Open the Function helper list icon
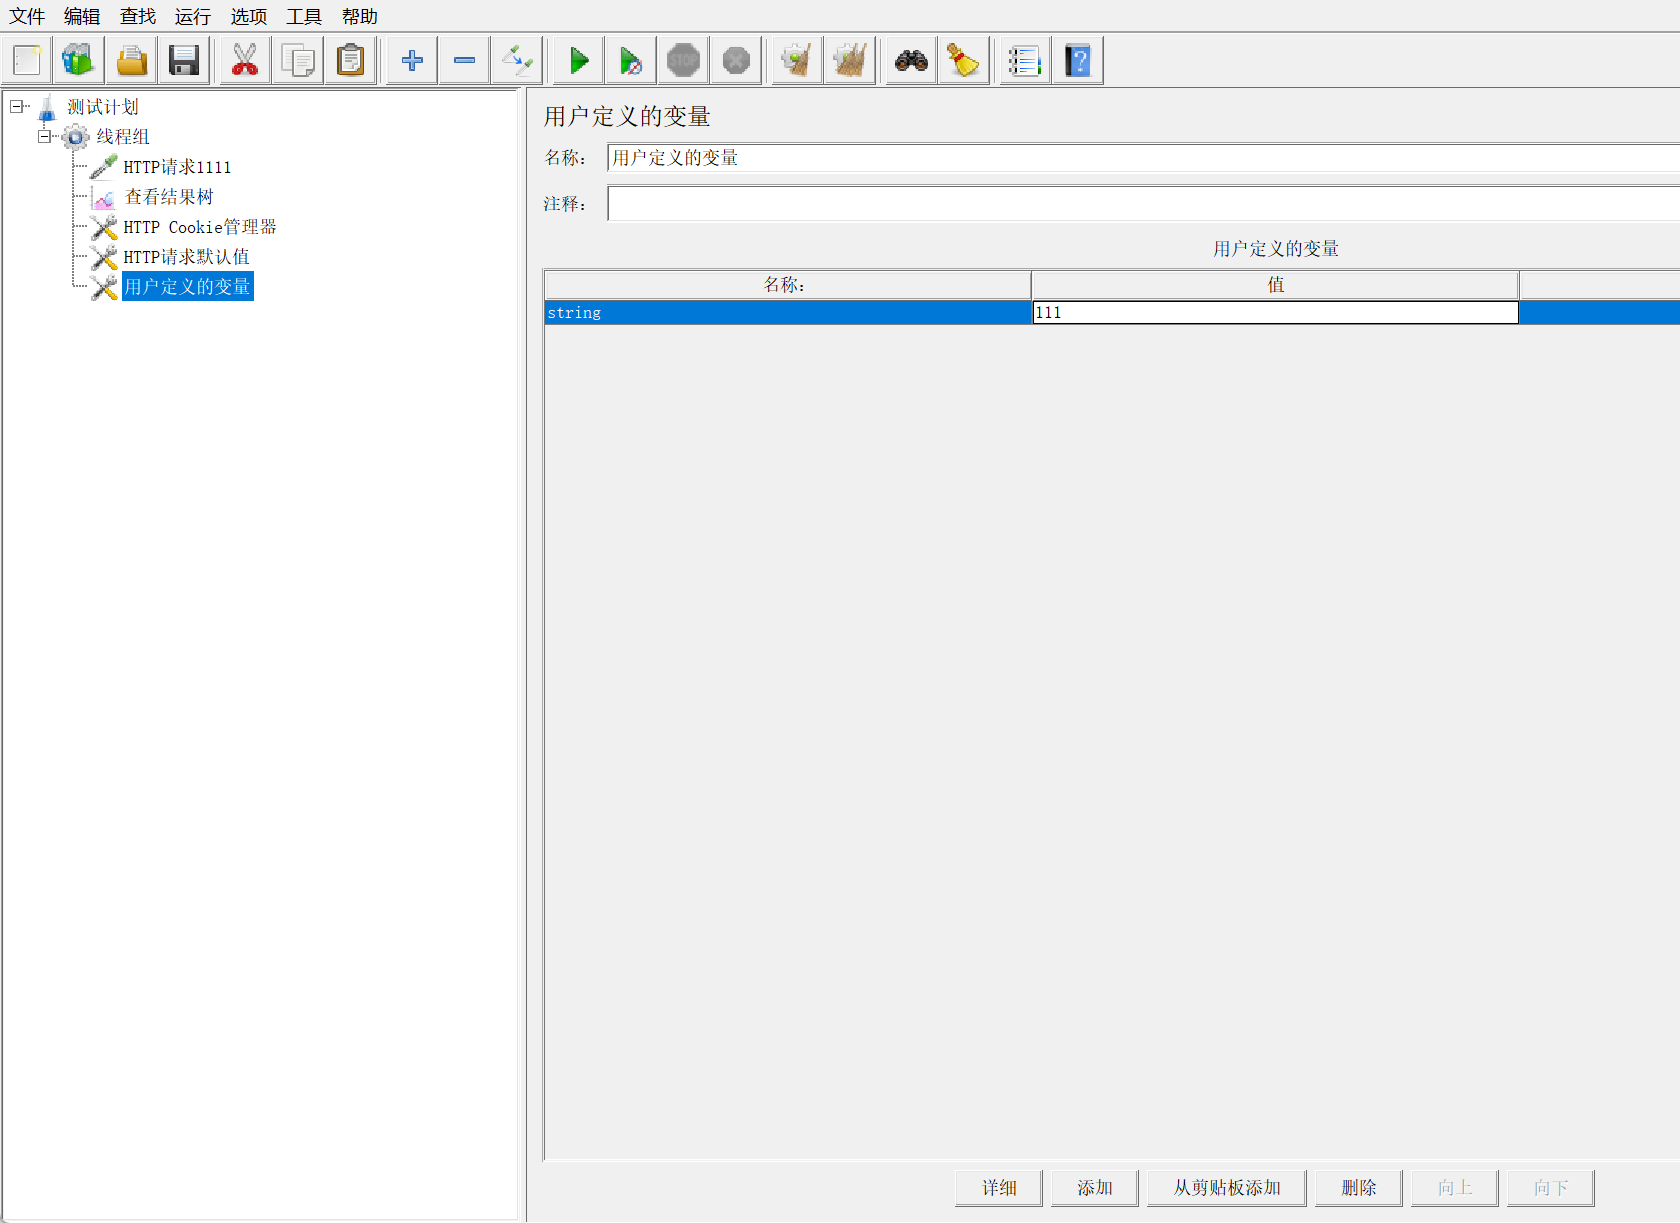 pos(1025,60)
